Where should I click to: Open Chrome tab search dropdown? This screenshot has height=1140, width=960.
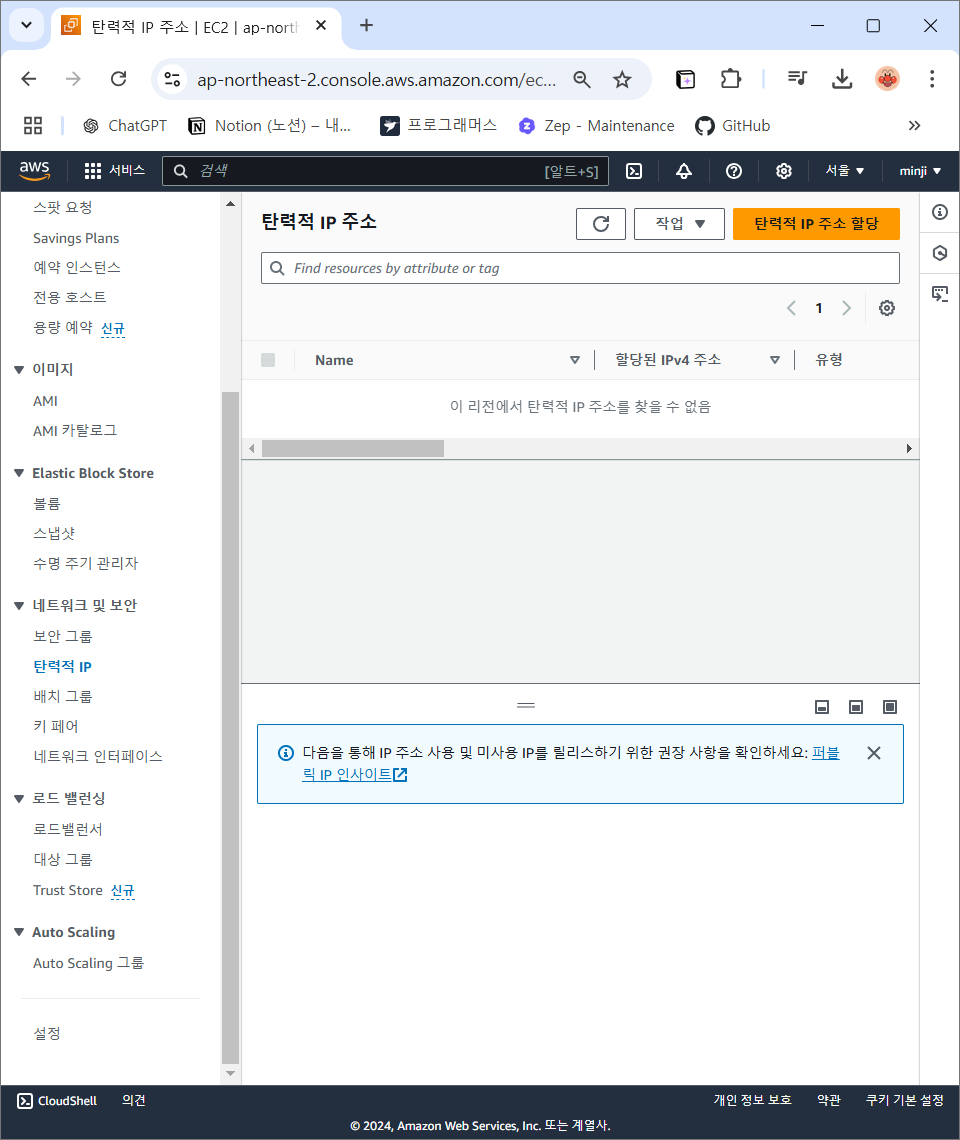tap(26, 25)
